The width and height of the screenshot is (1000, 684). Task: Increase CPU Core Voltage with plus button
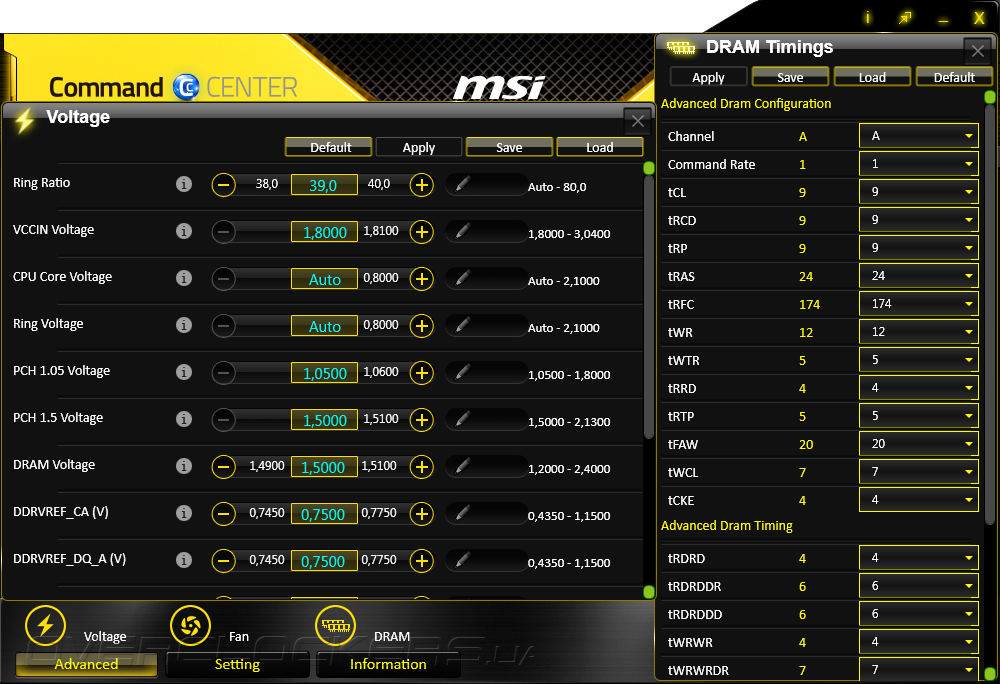pyautogui.click(x=422, y=279)
